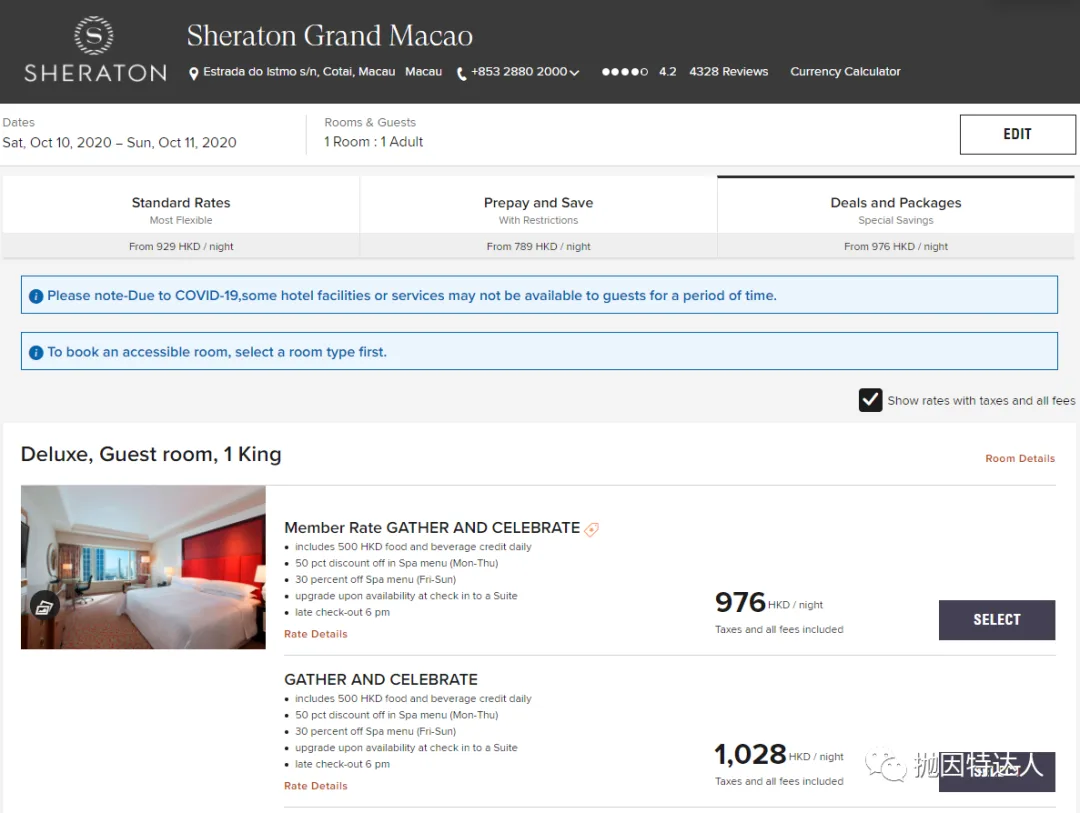Expand the phone number dropdown
The width and height of the screenshot is (1080, 813).
pyautogui.click(x=574, y=73)
